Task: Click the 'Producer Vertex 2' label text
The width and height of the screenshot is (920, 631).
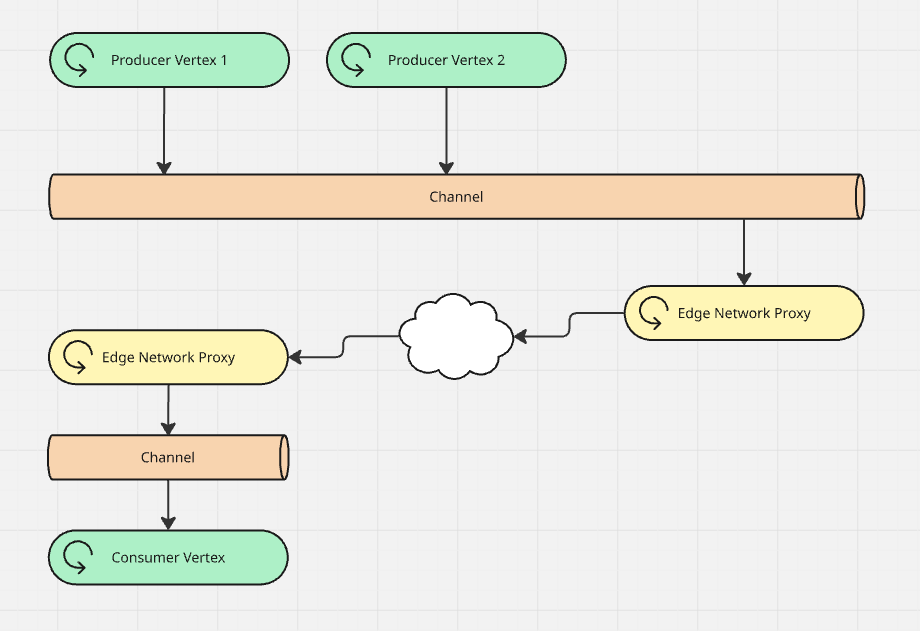Action: click(x=446, y=60)
